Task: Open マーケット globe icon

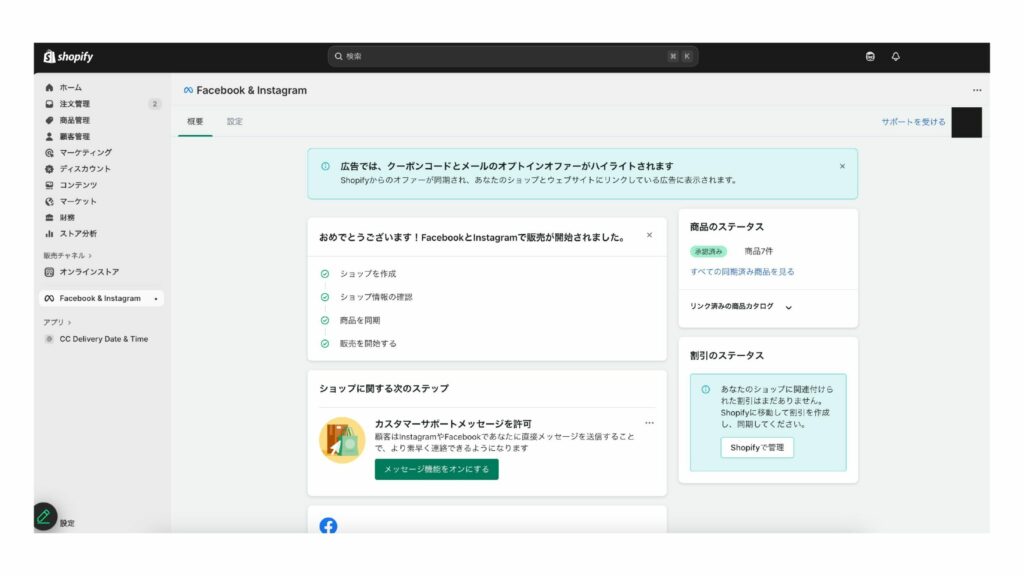Action: click(x=49, y=201)
